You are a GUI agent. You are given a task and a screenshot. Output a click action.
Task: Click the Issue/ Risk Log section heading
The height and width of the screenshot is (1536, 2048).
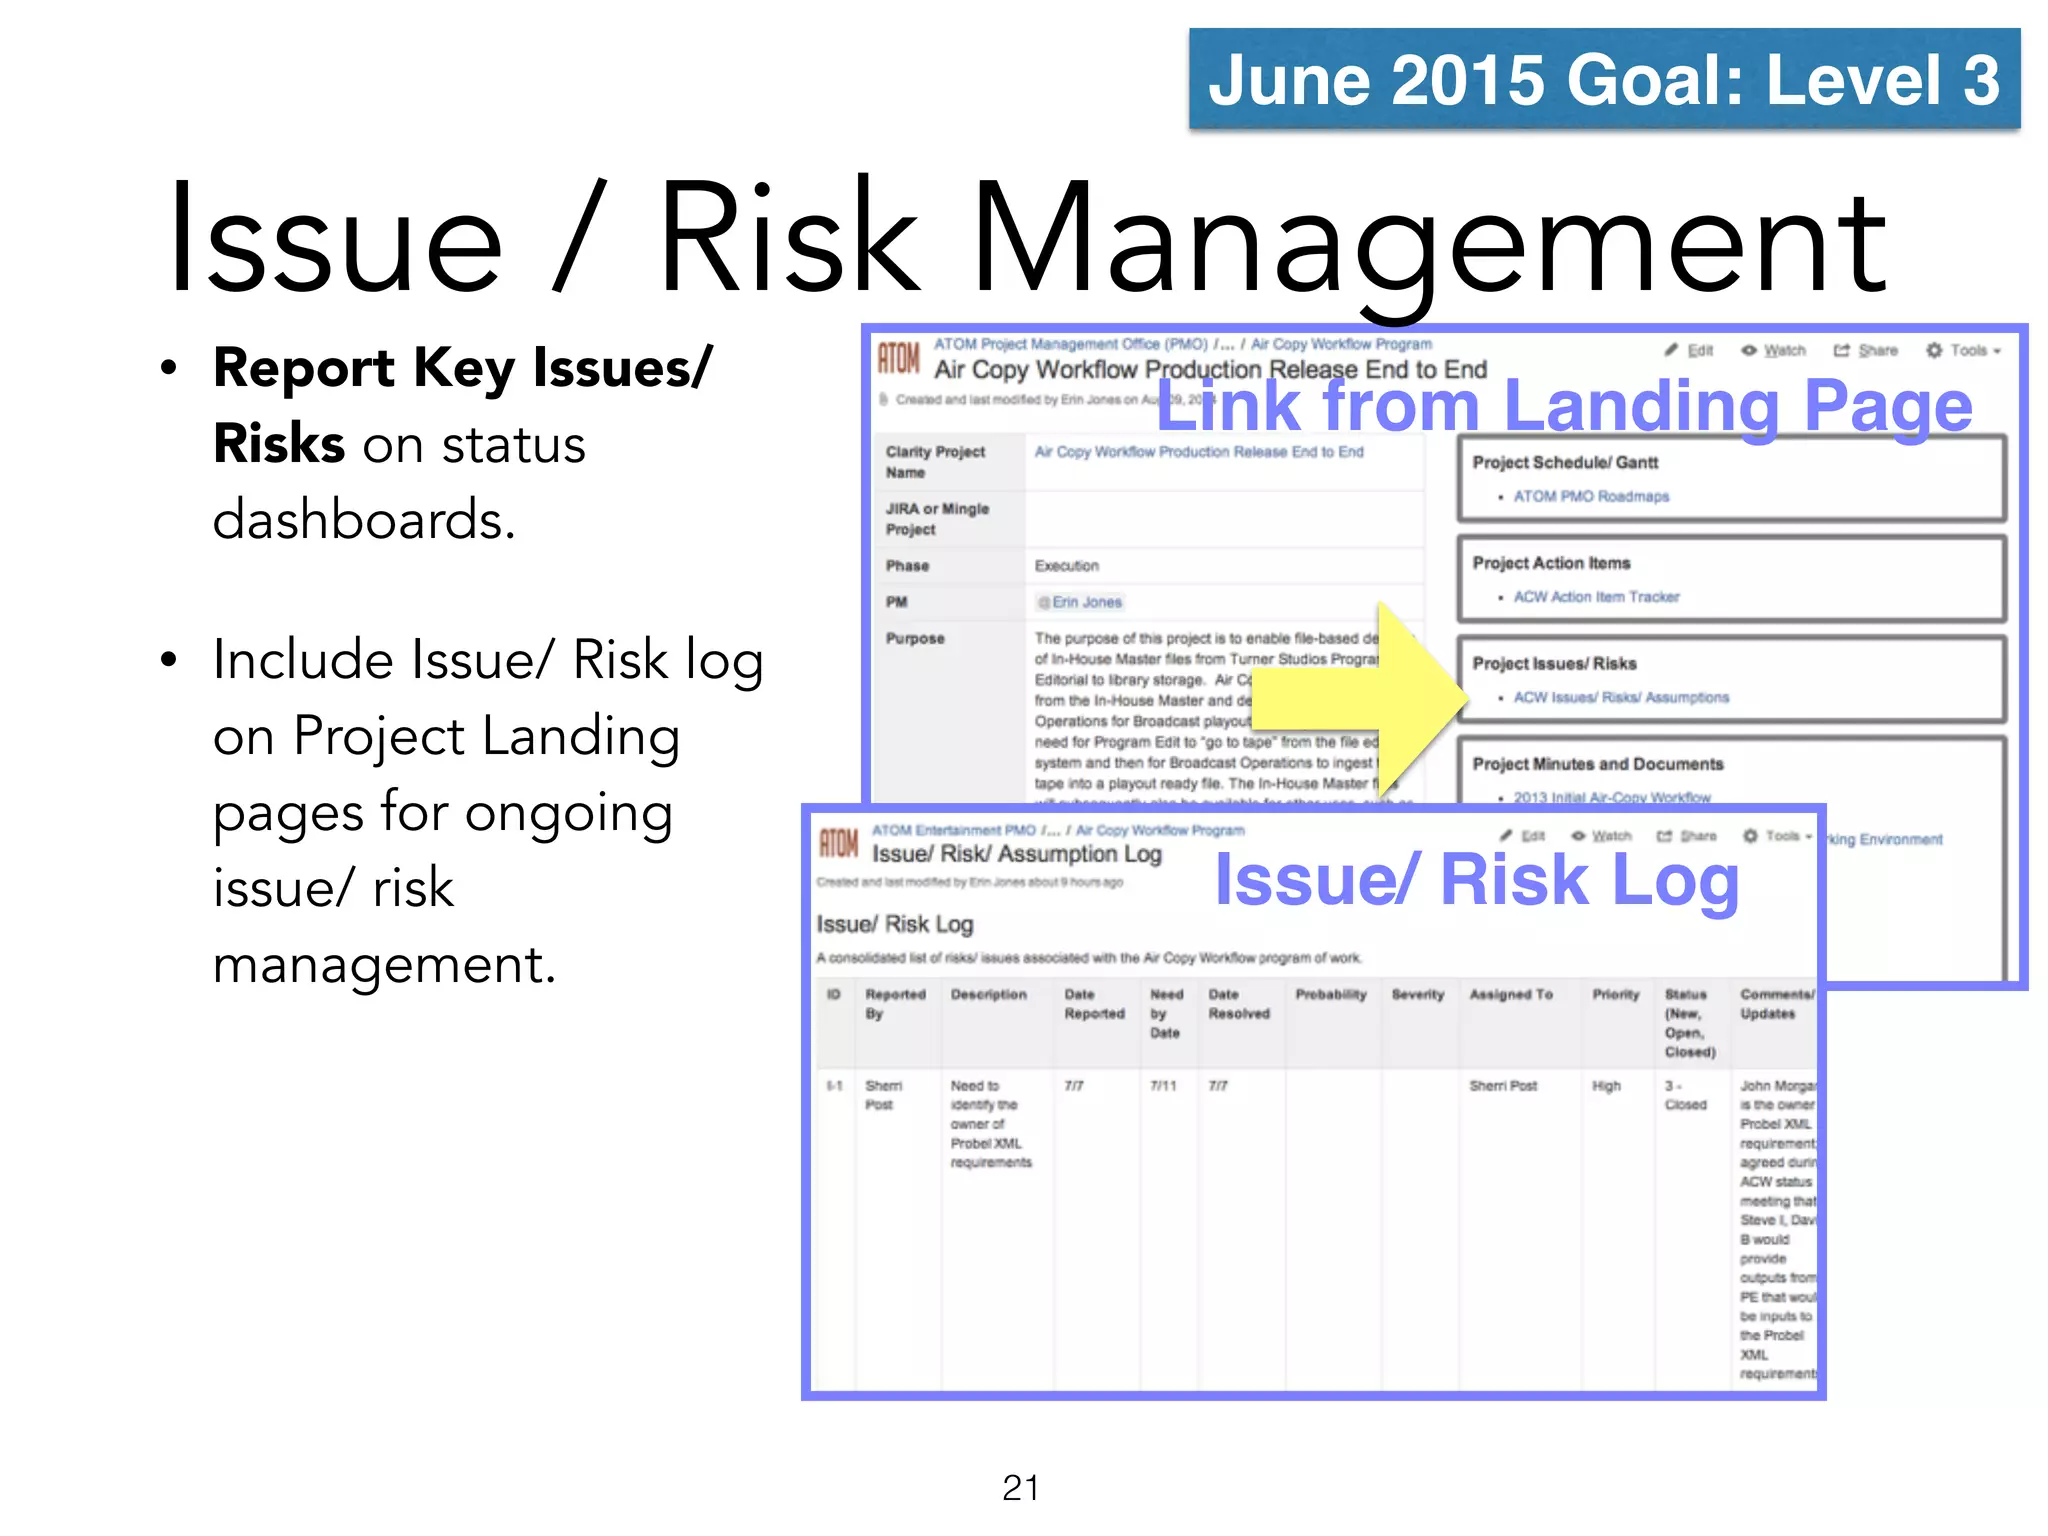pos(895,925)
